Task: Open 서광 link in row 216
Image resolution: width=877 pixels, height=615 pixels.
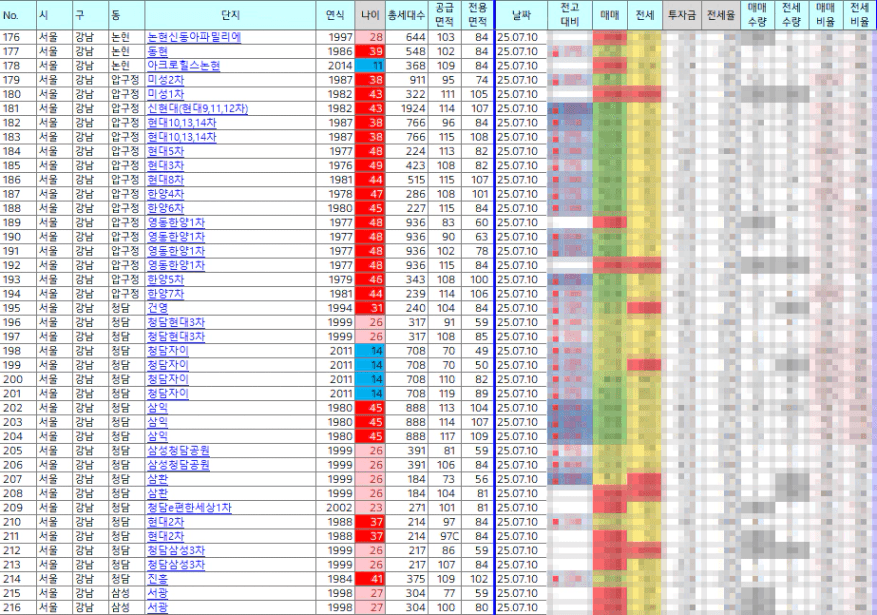Action: pos(157,608)
